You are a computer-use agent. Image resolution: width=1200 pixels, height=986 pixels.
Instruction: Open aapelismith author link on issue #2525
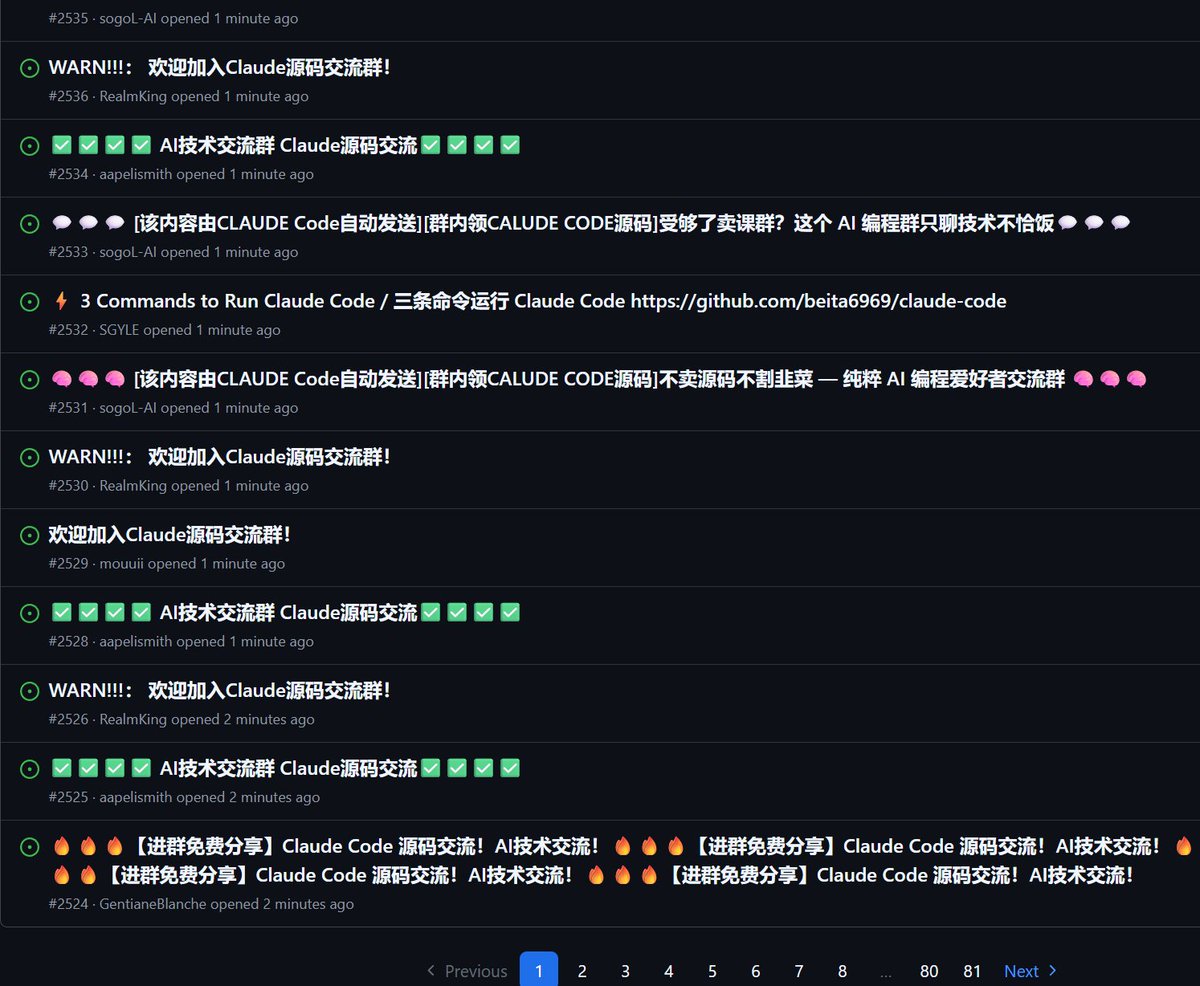pos(136,799)
